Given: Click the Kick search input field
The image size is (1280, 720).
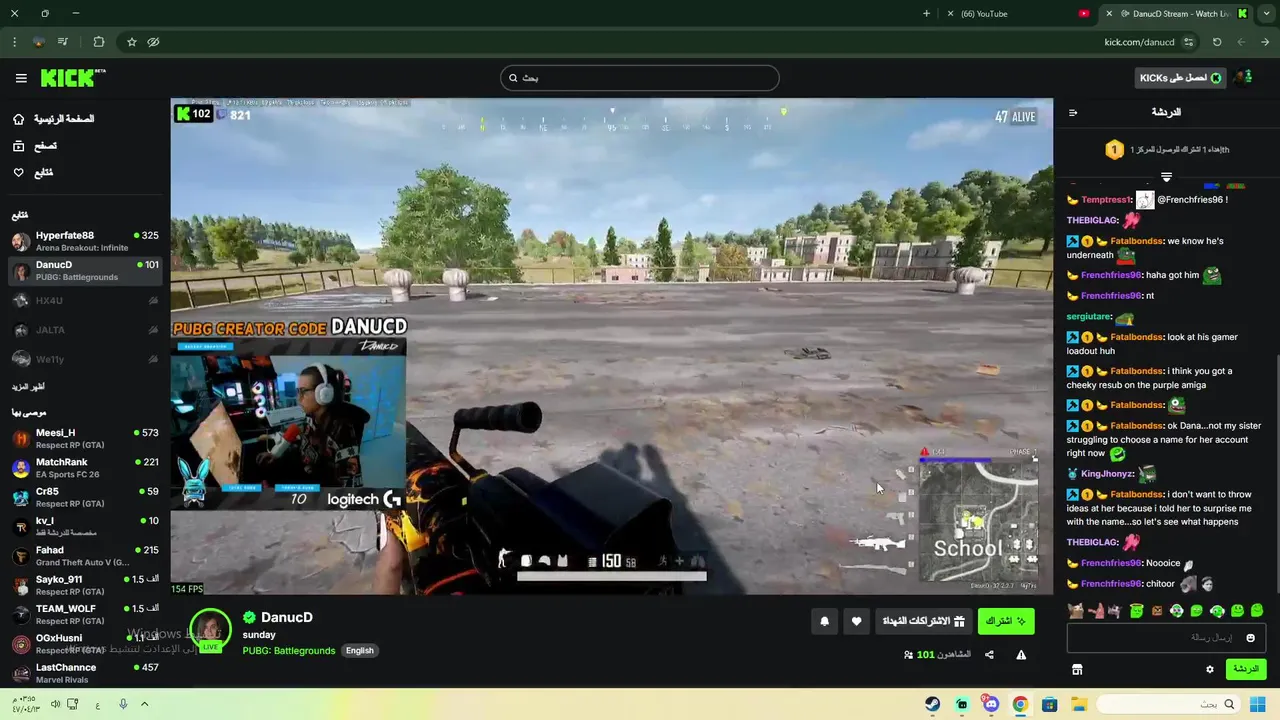Looking at the screenshot, I should (640, 78).
